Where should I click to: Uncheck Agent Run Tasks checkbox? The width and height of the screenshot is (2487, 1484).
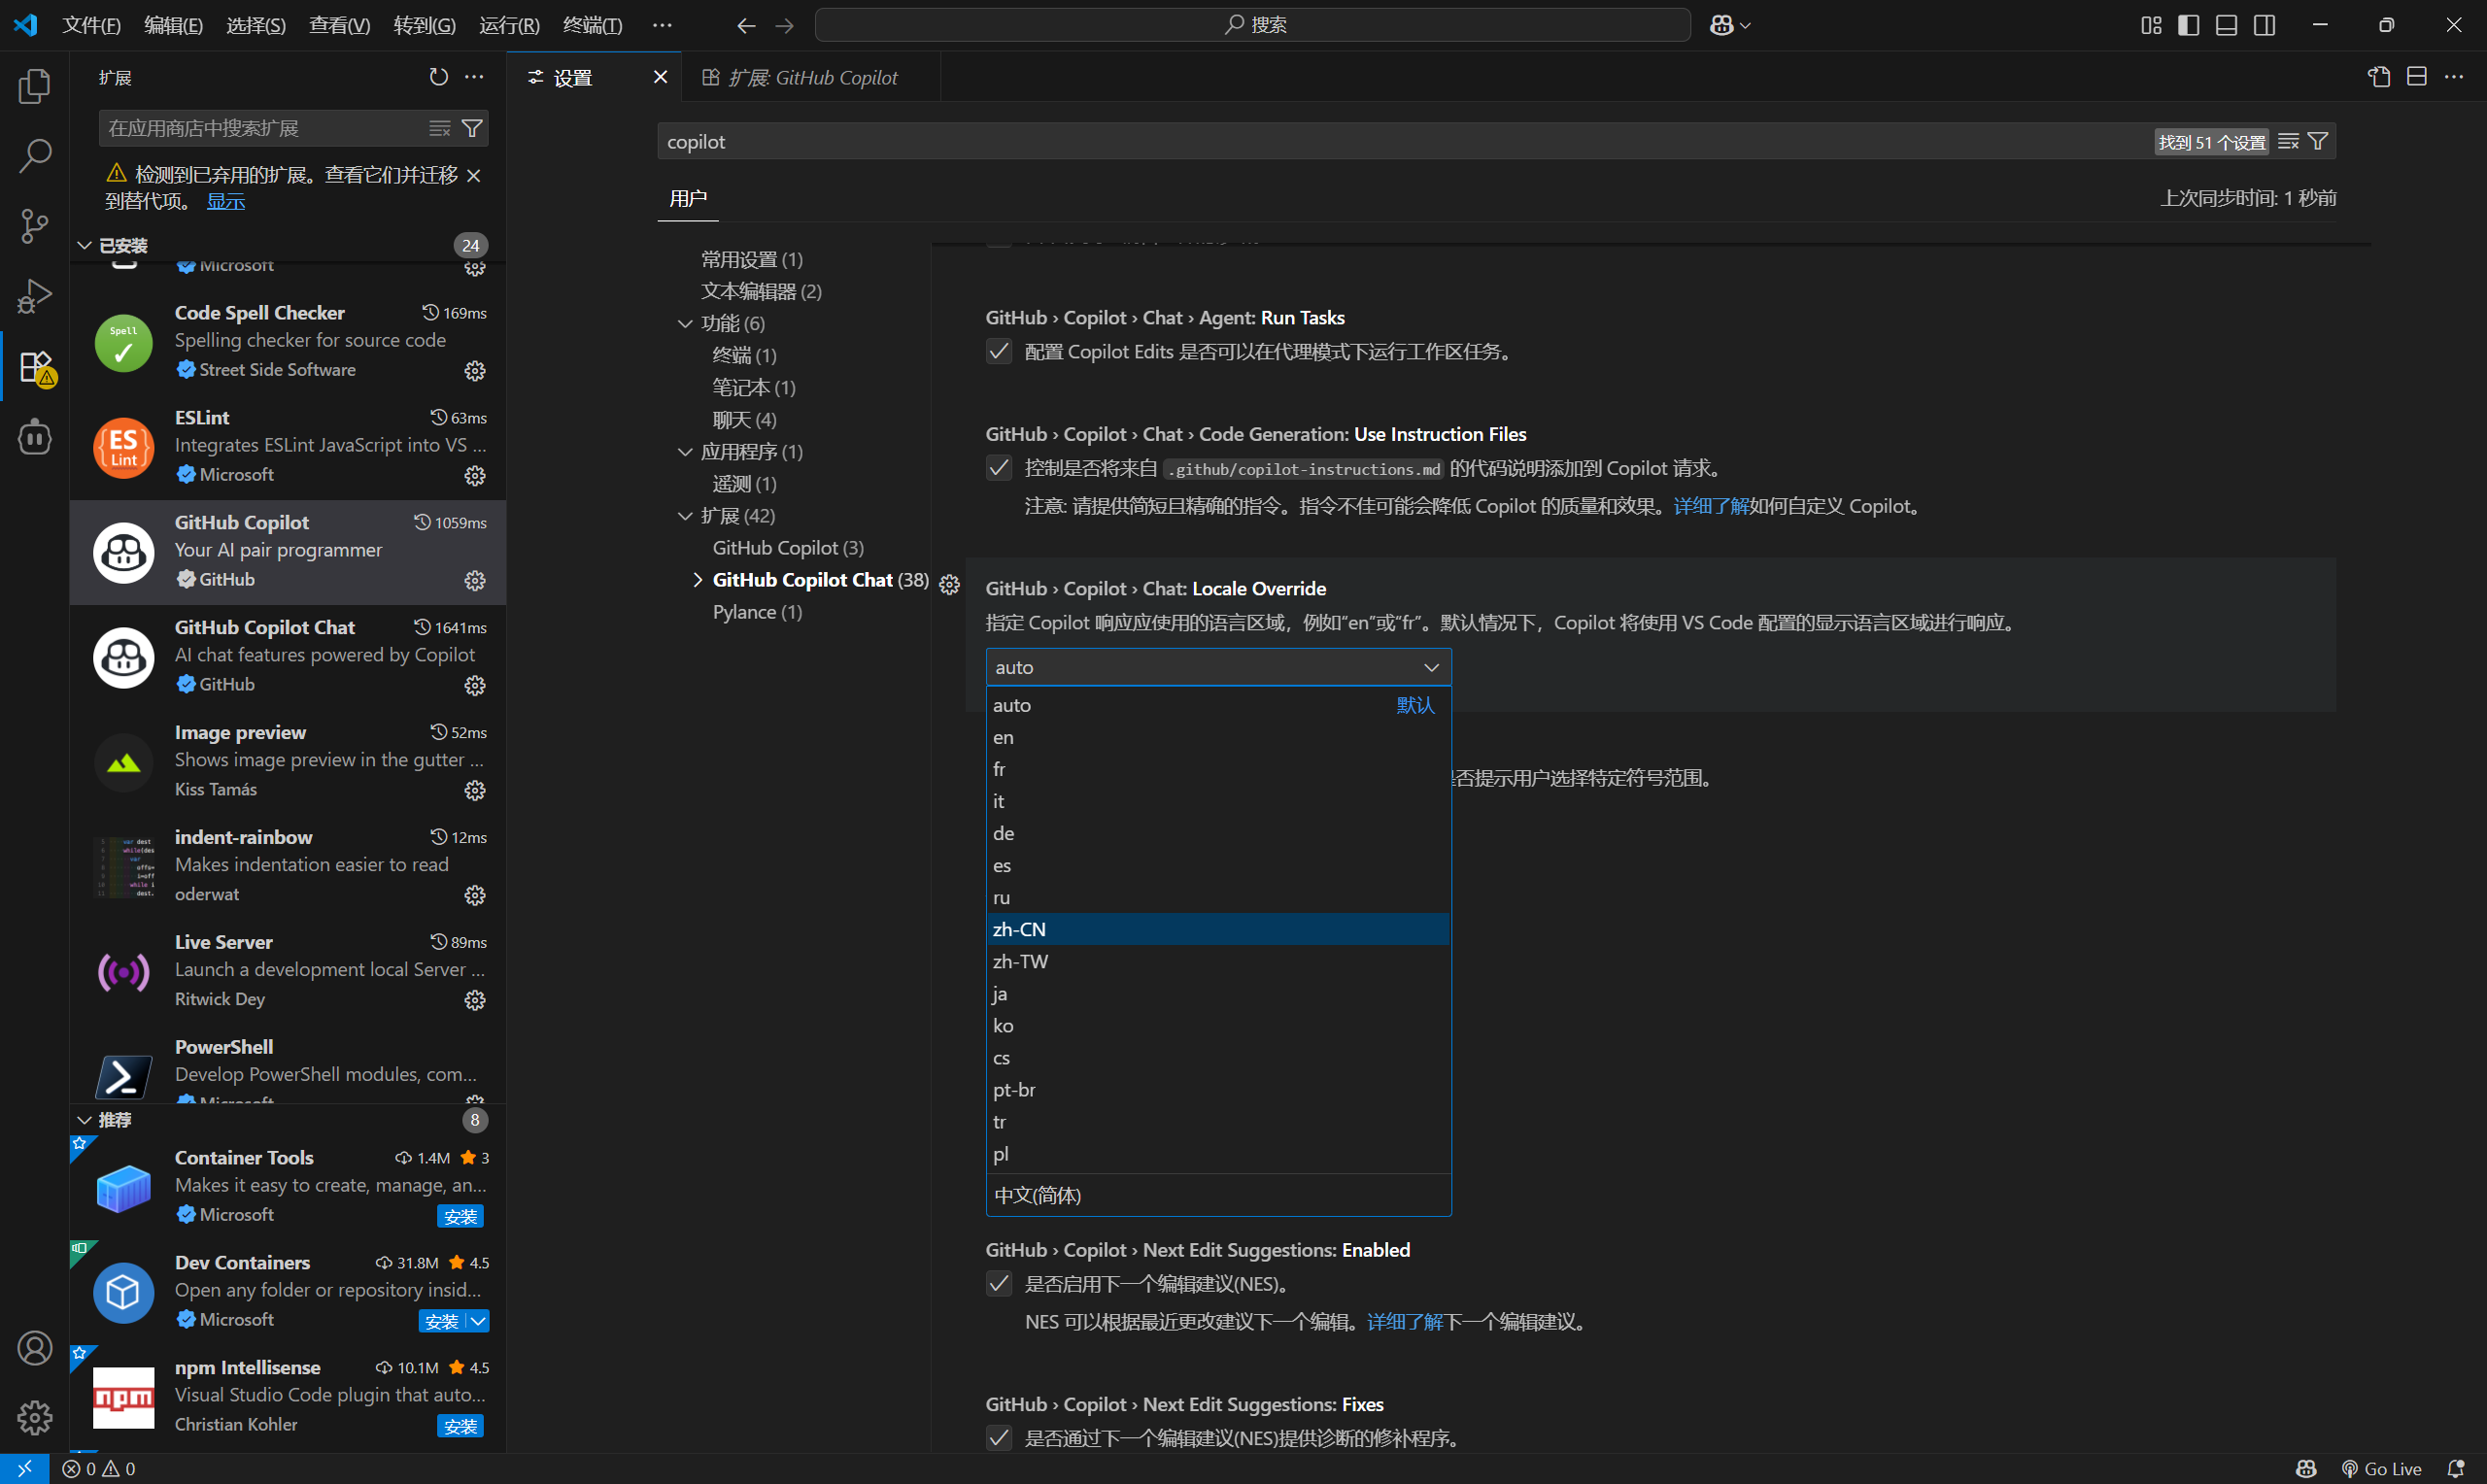[x=999, y=351]
